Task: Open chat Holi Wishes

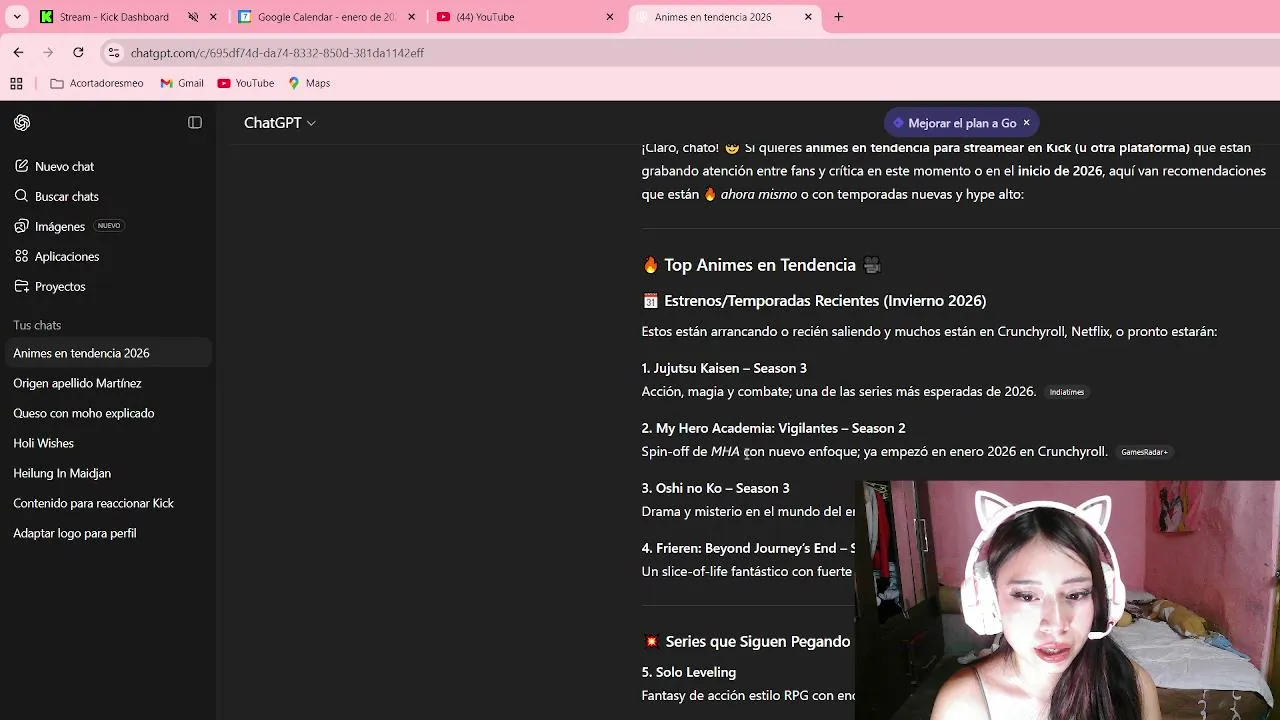Action: coord(106,443)
